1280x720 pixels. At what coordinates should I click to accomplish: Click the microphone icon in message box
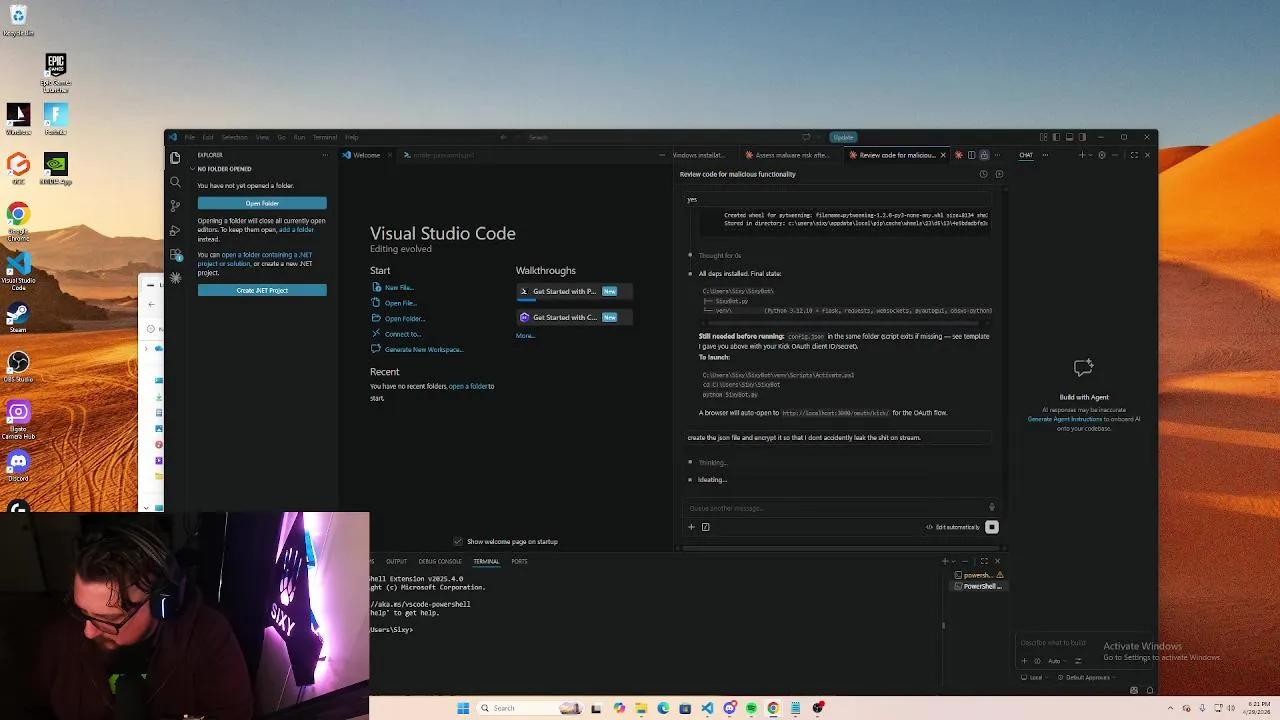[x=992, y=508]
